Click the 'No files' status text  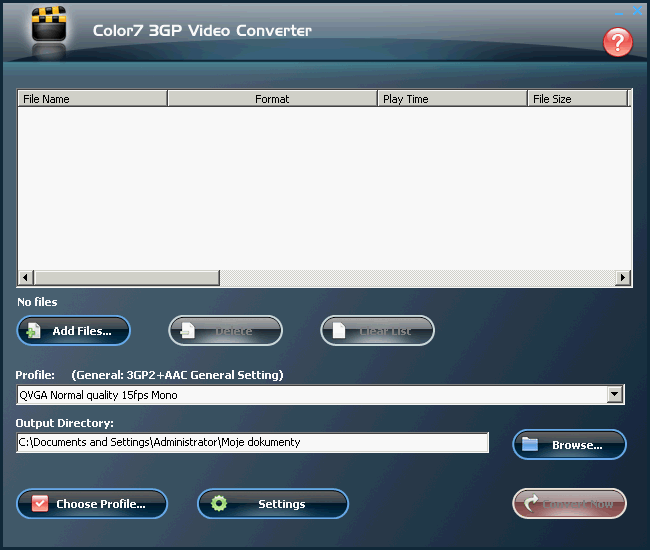pyautogui.click(x=37, y=302)
